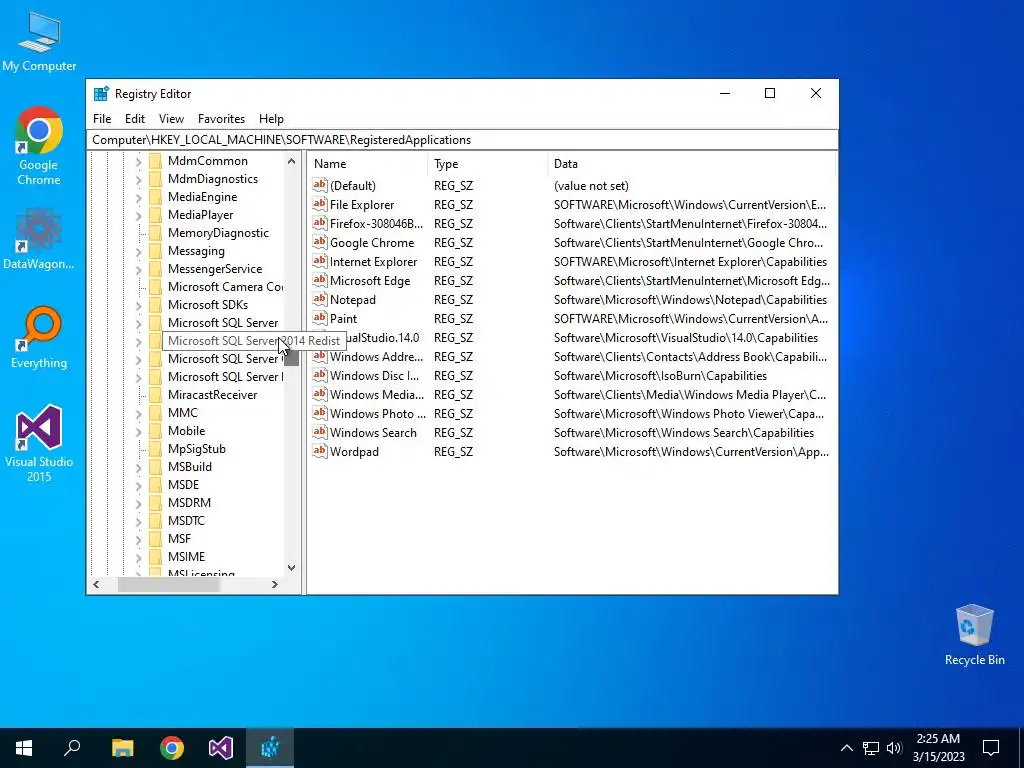Select the Microsoft Edge value
The width and height of the screenshot is (1024, 768).
pos(370,281)
